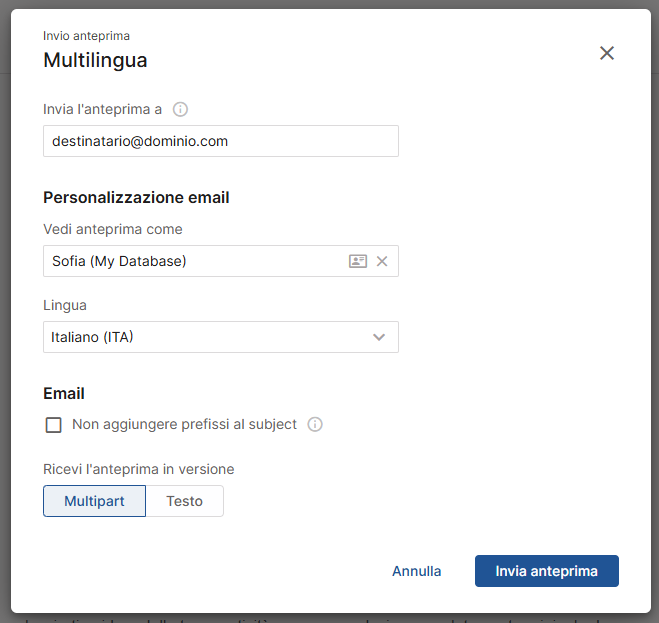Click the "Non aggiungere prefissi al subject" label text
This screenshot has height=623, width=659.
click(x=184, y=424)
